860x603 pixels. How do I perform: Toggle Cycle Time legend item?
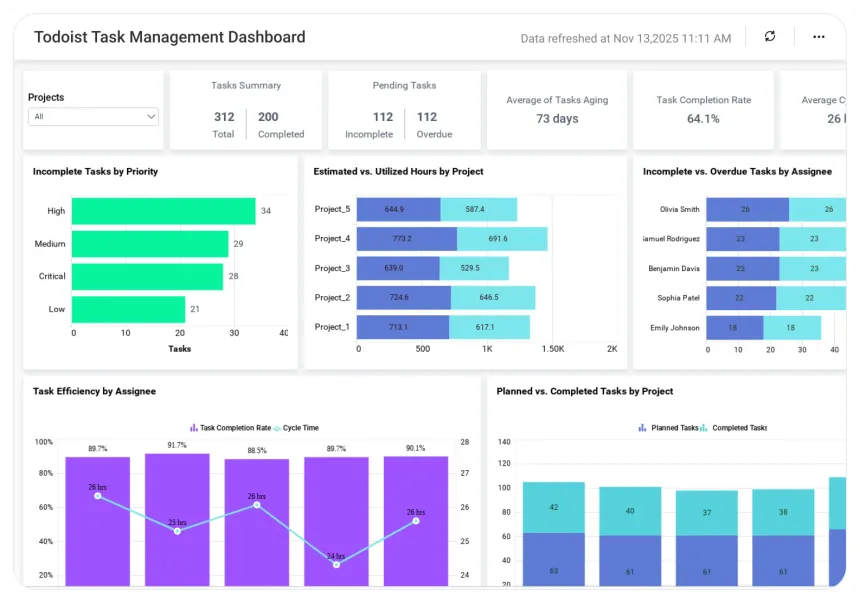click(296, 427)
